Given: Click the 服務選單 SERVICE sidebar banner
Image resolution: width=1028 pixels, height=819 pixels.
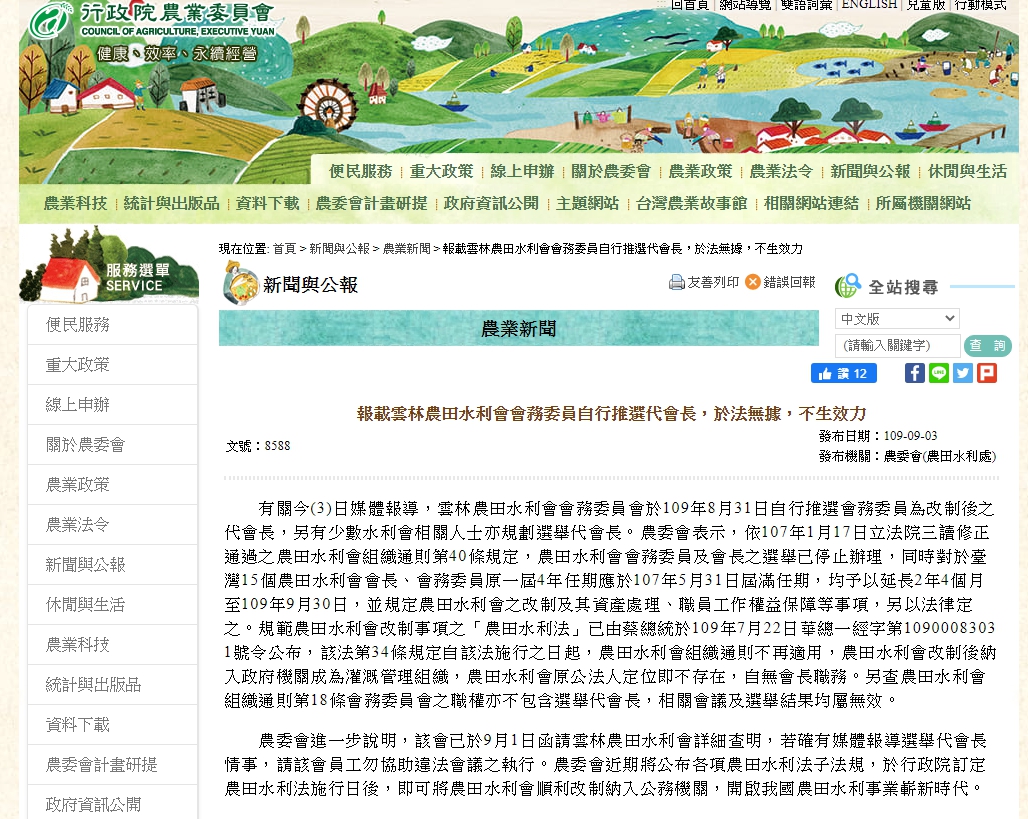Looking at the screenshot, I should pyautogui.click(x=109, y=266).
